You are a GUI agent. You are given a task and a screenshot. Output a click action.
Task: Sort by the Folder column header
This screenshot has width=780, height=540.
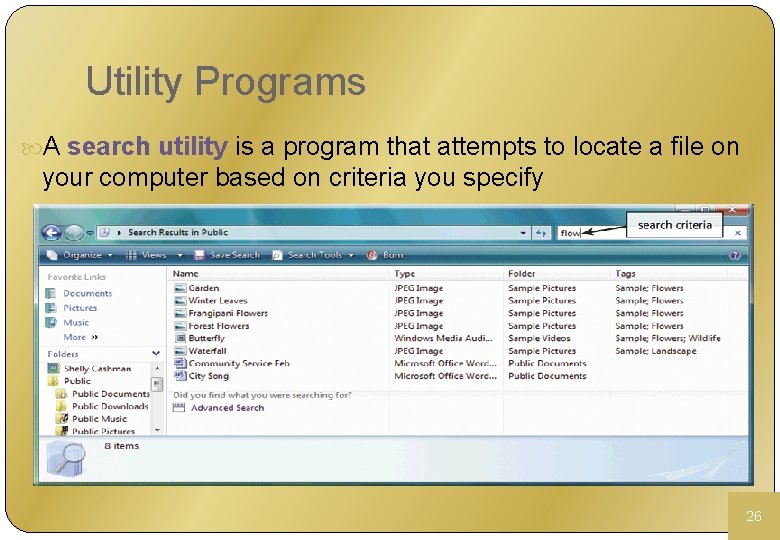point(522,273)
